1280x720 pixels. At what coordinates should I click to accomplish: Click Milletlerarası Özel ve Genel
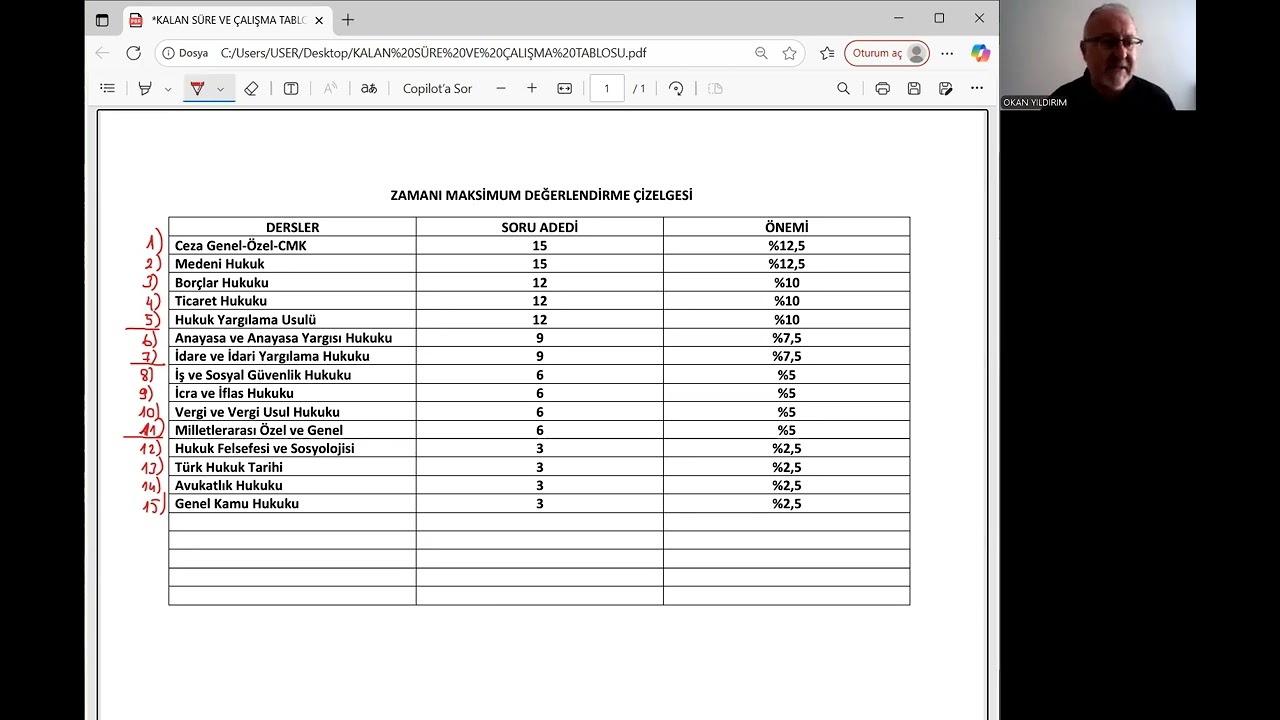pyautogui.click(x=259, y=430)
